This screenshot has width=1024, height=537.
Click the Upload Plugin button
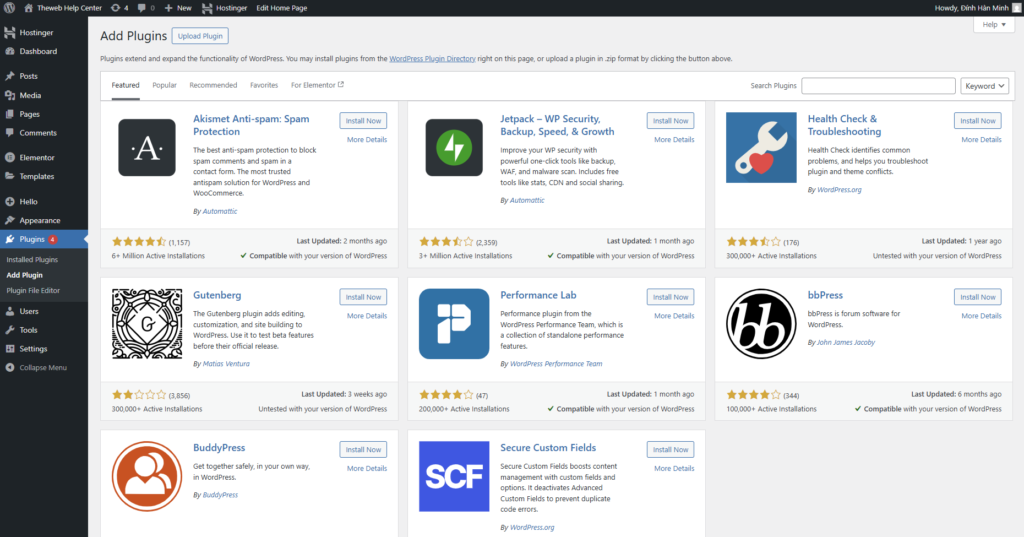(200, 36)
